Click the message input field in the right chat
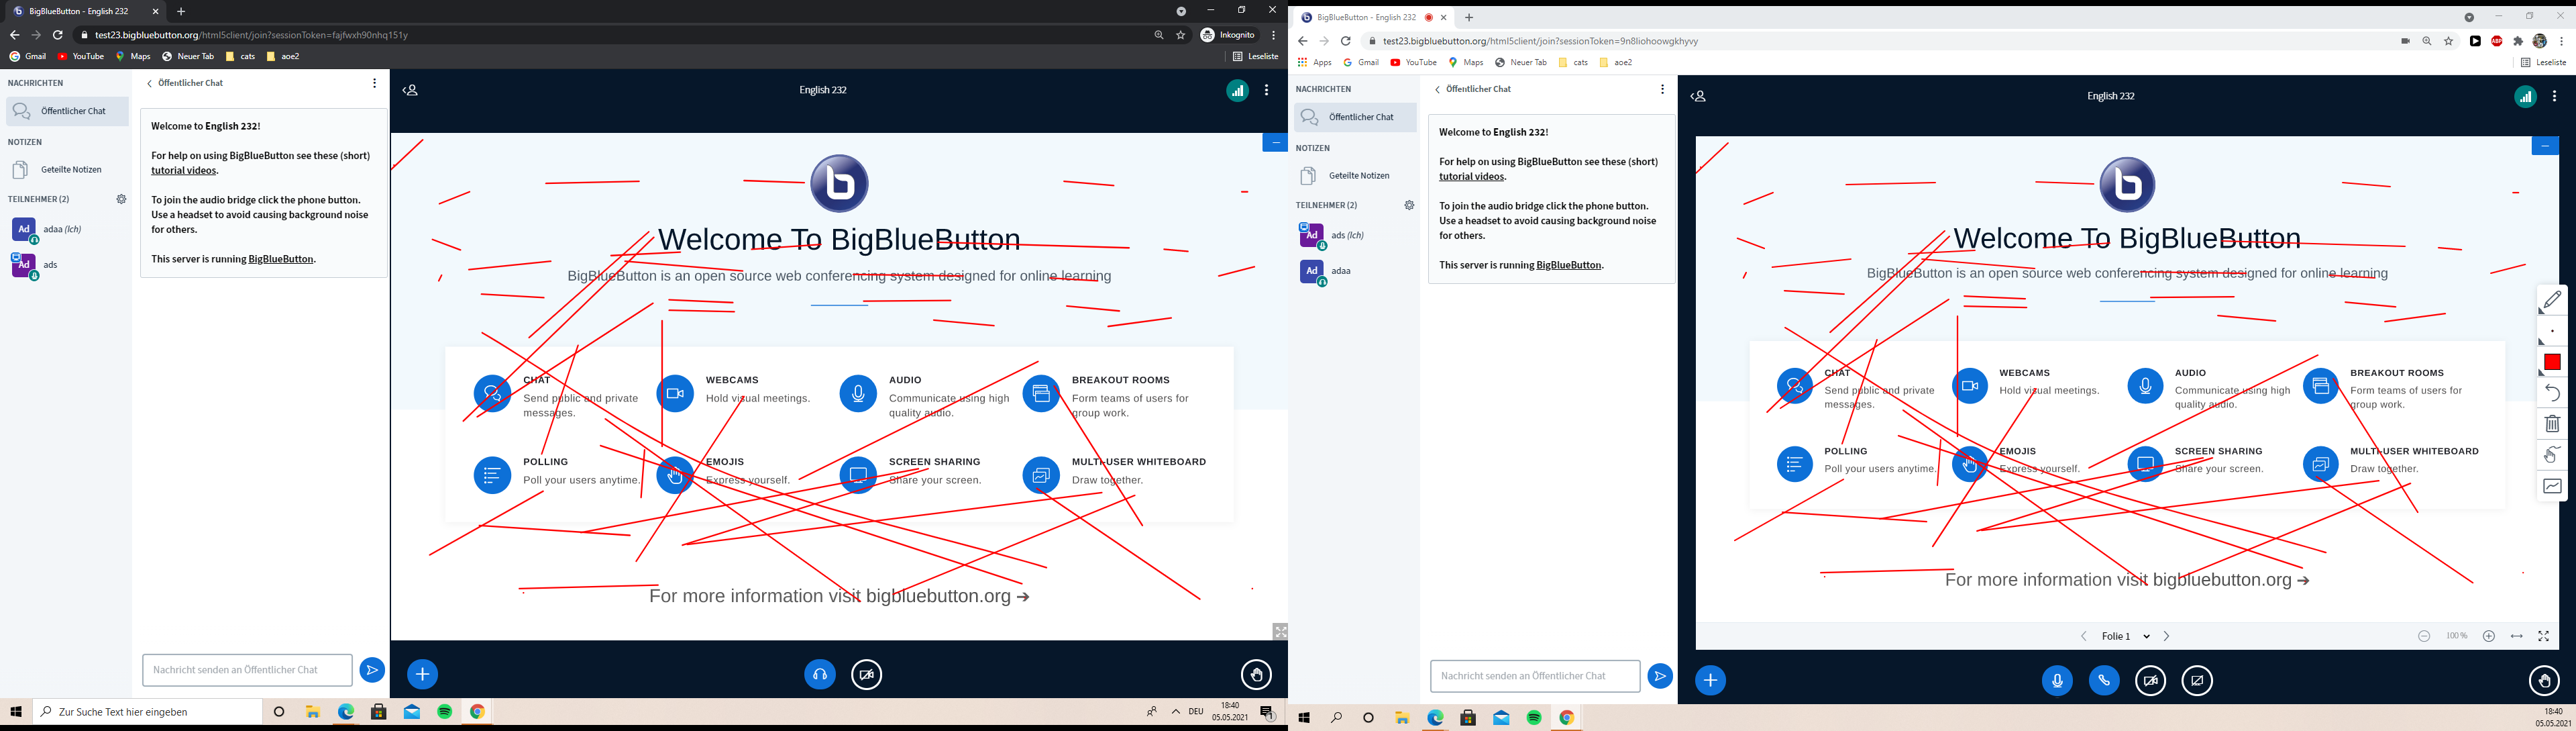 pos(1535,676)
